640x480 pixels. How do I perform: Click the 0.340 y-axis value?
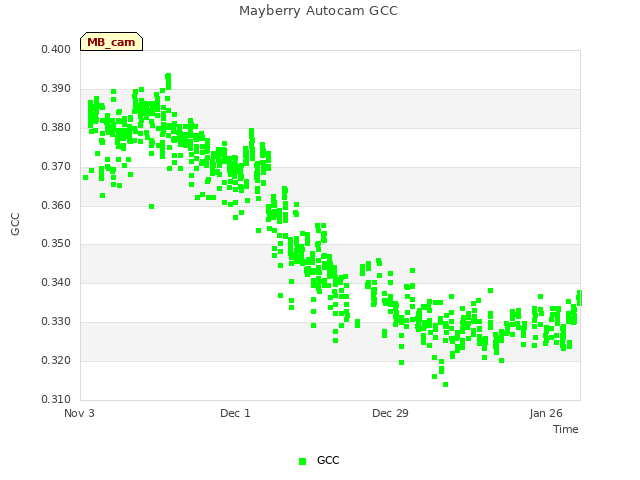pyautogui.click(x=56, y=282)
